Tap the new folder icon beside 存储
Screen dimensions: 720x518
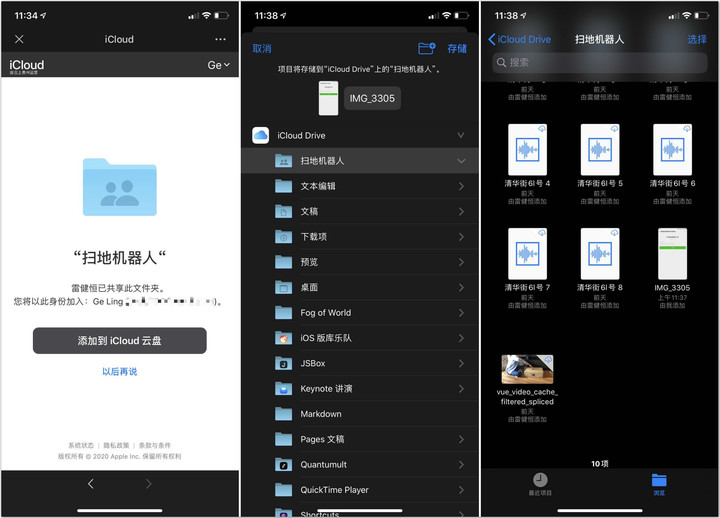click(427, 48)
